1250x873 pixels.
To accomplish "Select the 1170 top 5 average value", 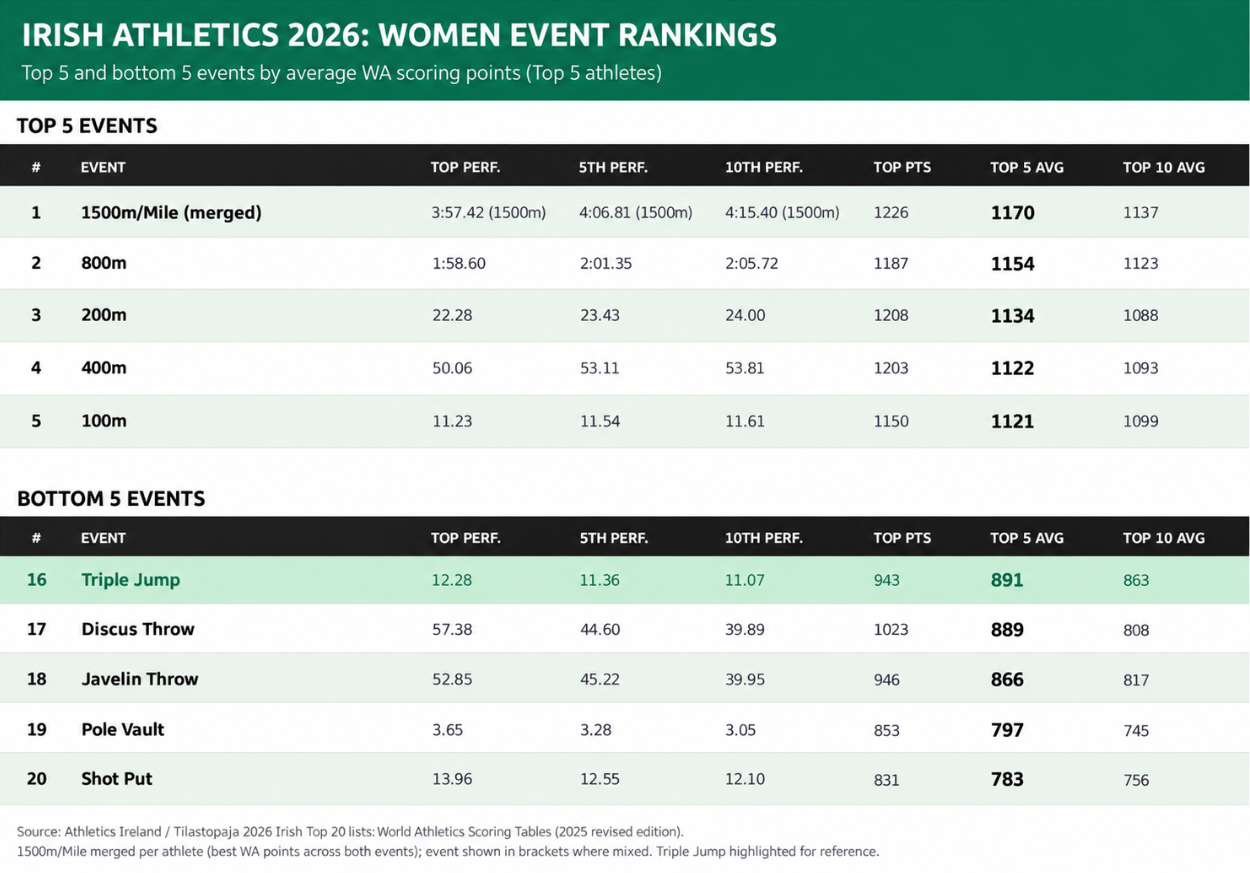I will coord(1012,213).
